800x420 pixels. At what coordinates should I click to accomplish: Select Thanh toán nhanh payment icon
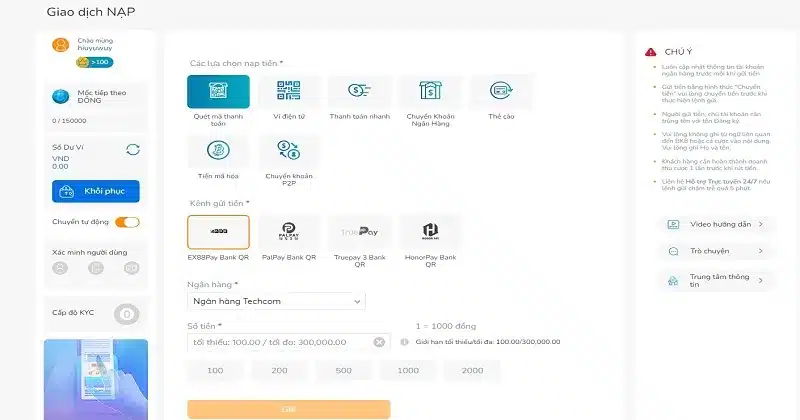coord(360,92)
